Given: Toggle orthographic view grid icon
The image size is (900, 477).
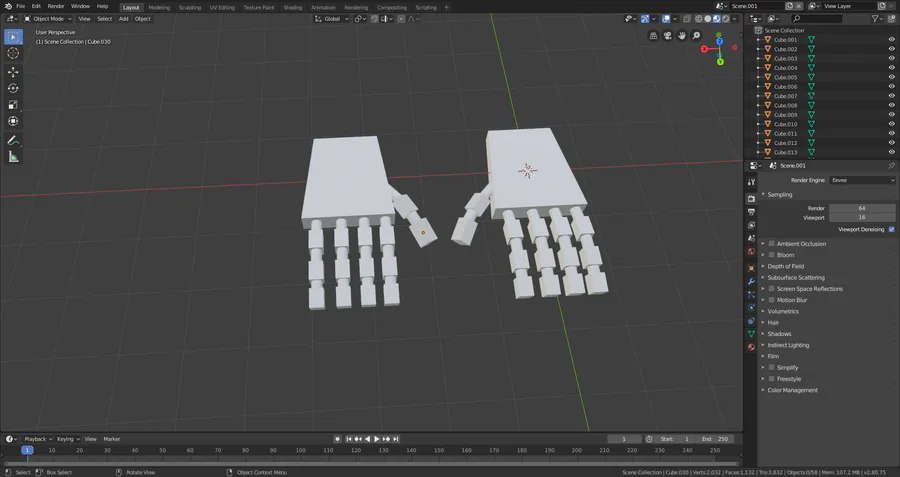Looking at the screenshot, I should tap(653, 36).
